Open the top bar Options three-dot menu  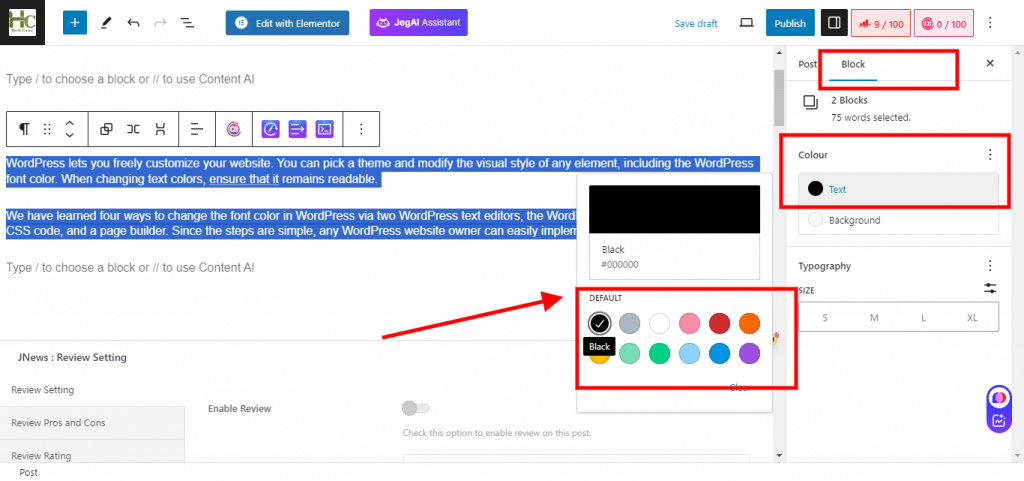[990, 23]
